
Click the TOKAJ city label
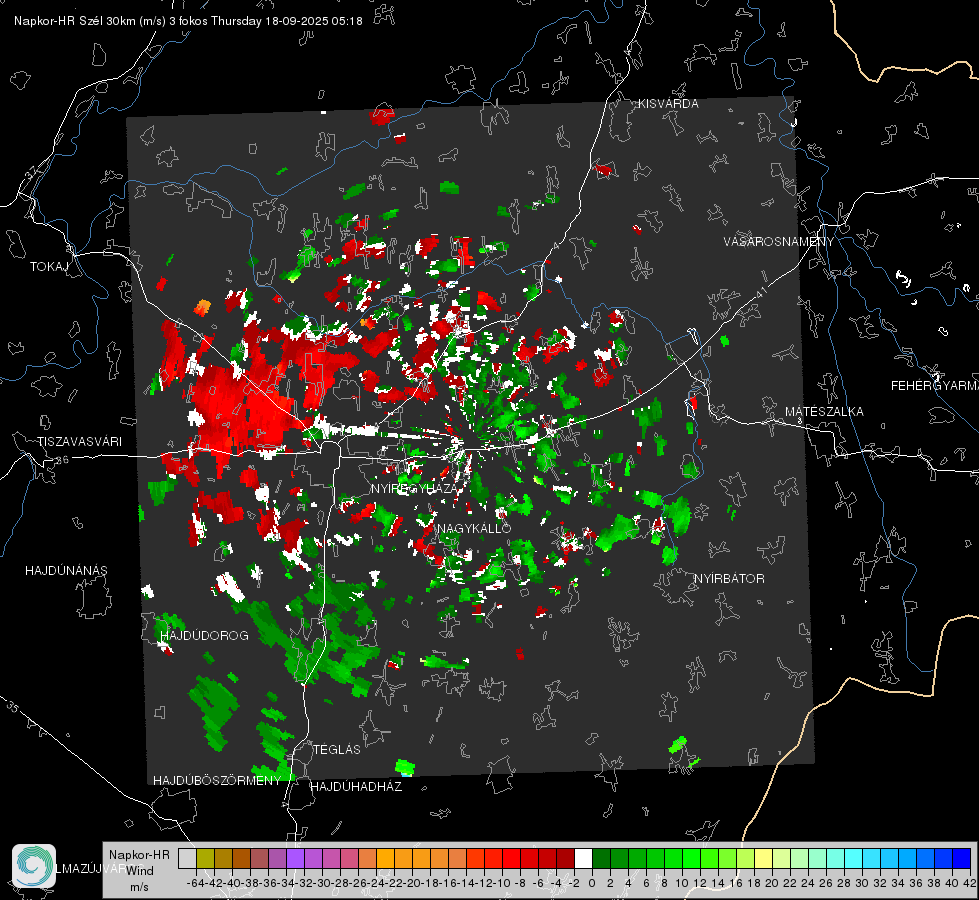coord(49,267)
